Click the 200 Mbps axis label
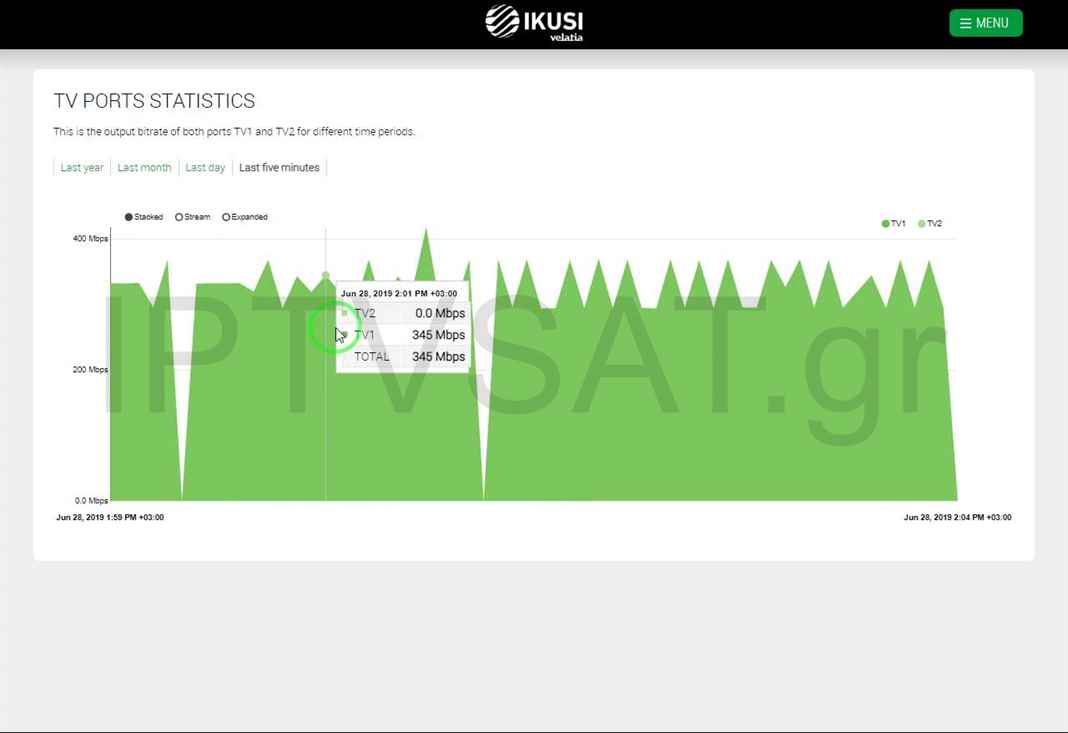 click(90, 370)
